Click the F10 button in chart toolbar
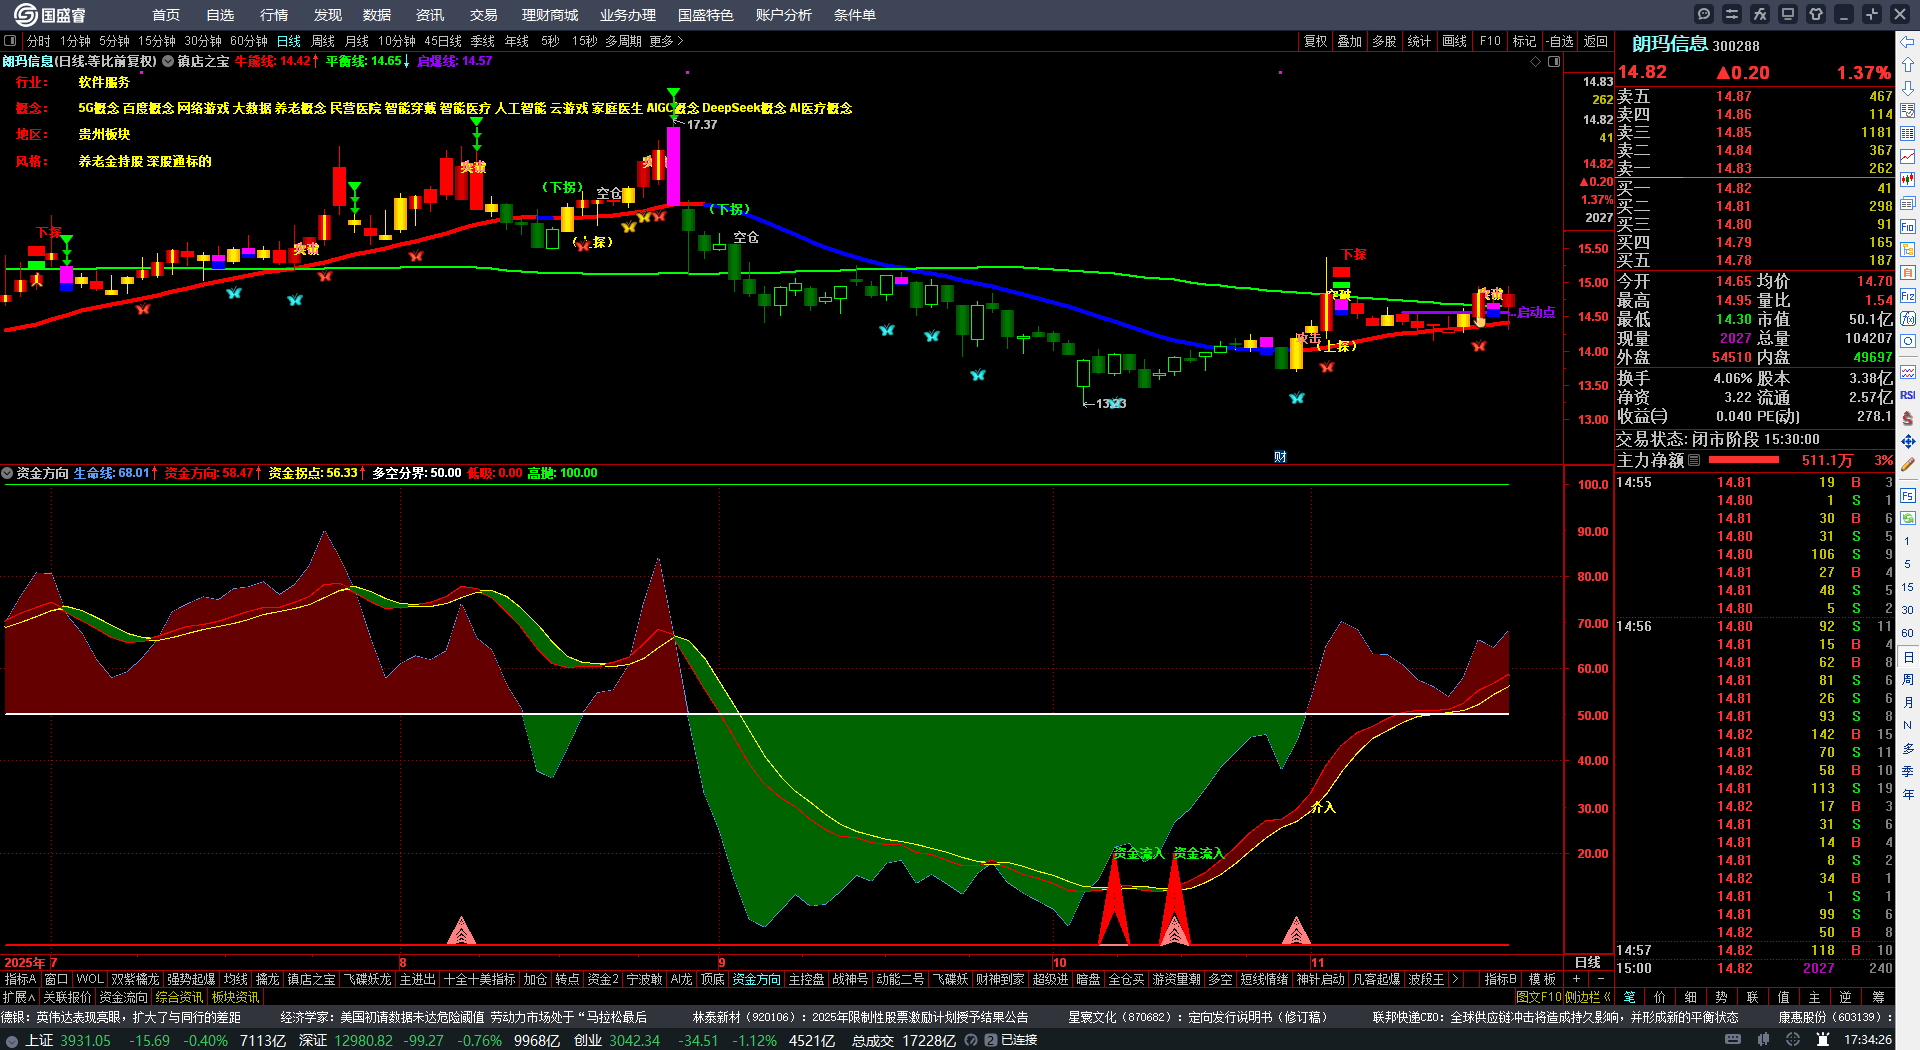 click(1490, 41)
